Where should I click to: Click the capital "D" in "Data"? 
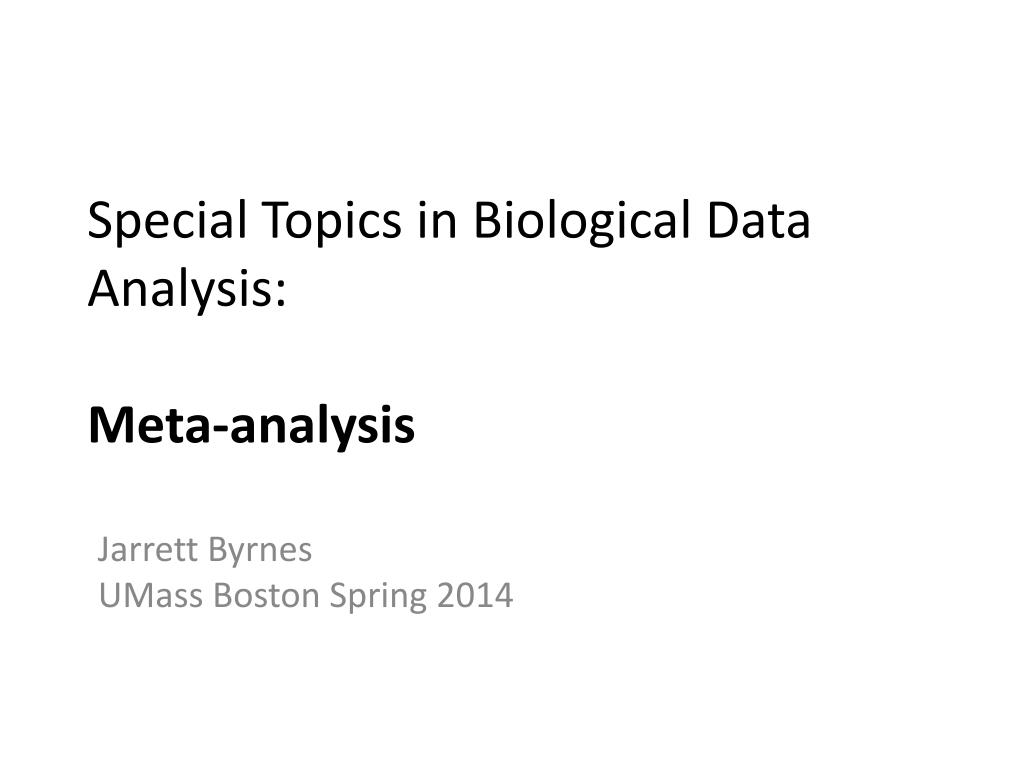[722, 219]
